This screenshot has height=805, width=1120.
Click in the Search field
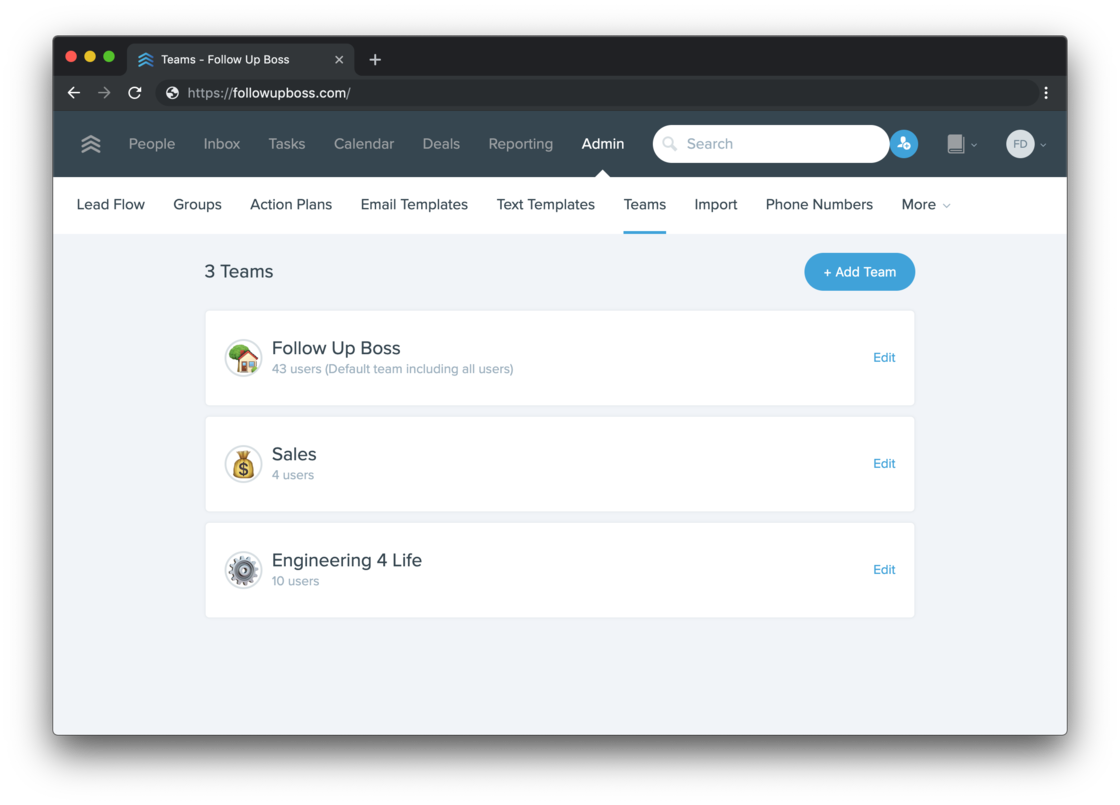click(771, 144)
